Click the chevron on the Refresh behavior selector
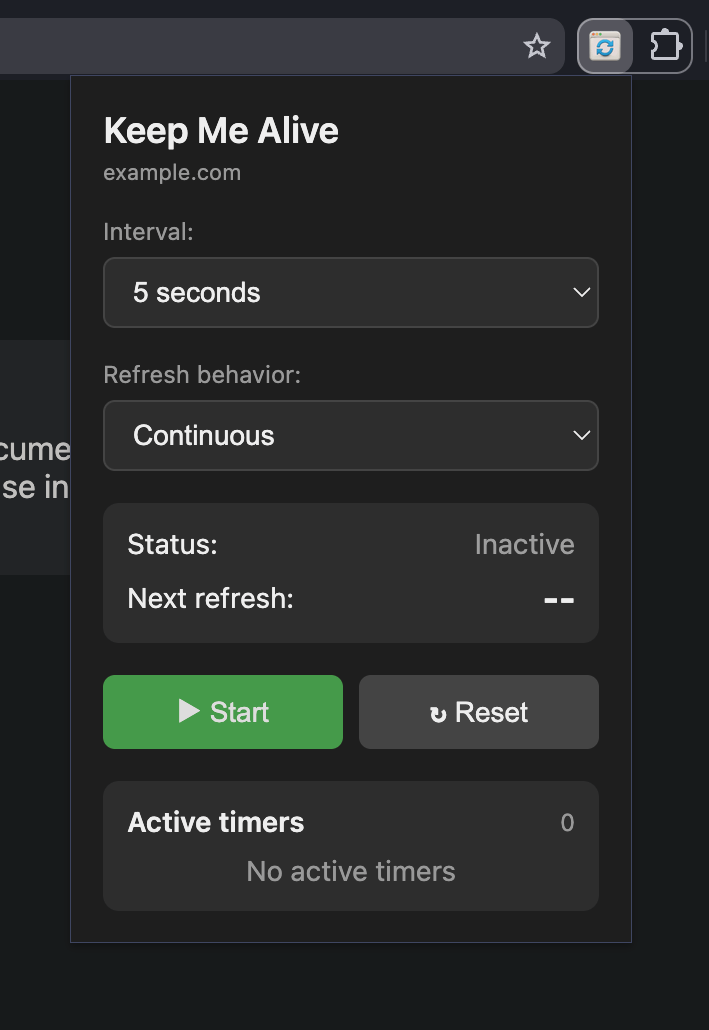The image size is (709, 1030). [581, 435]
